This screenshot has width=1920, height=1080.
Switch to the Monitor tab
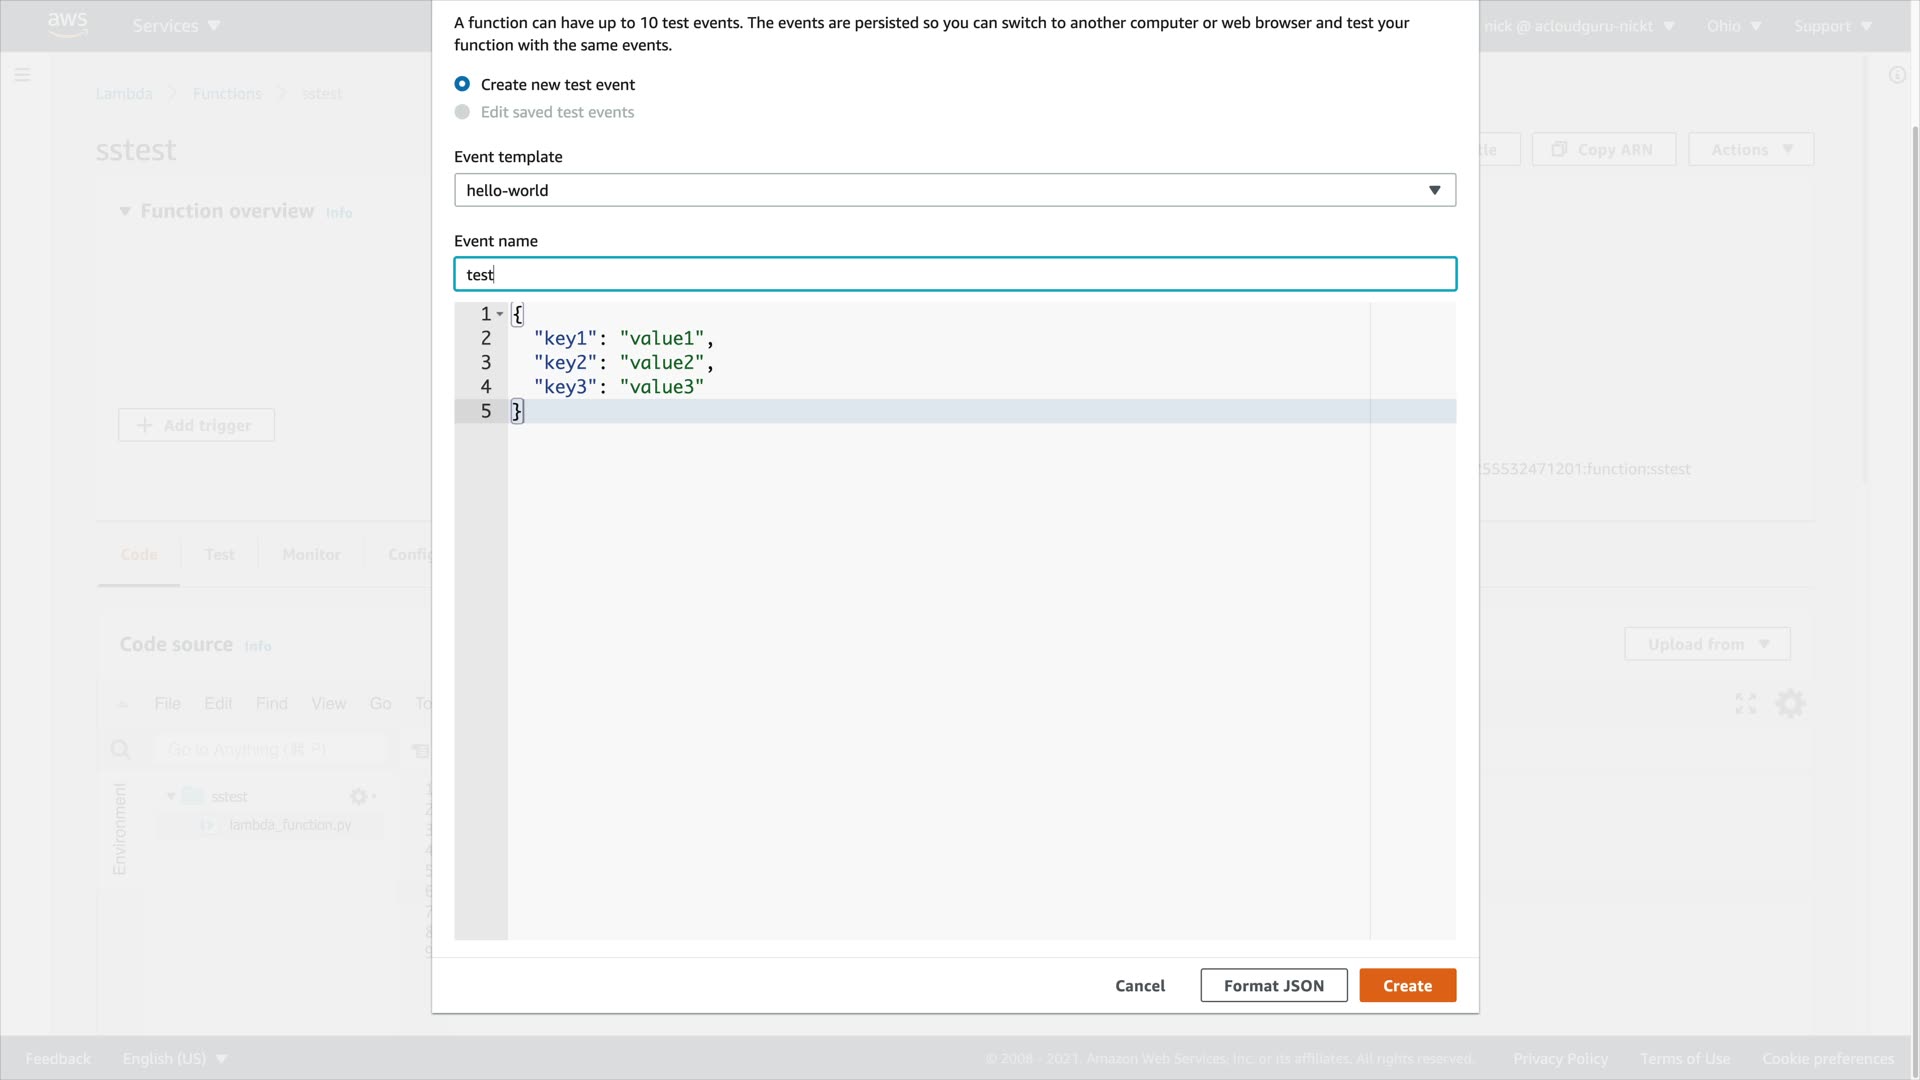311,555
